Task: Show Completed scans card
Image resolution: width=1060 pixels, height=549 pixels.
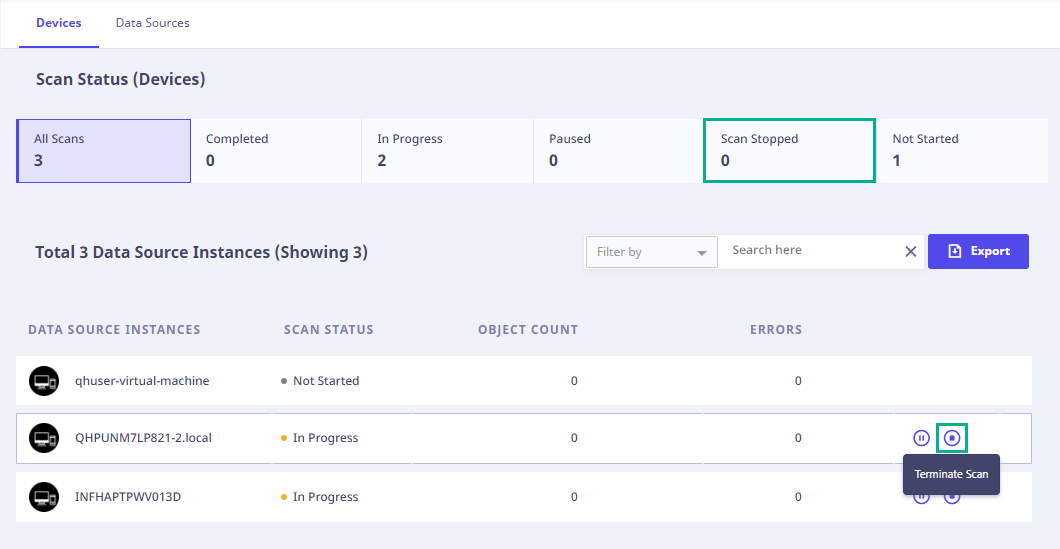Action: [276, 151]
